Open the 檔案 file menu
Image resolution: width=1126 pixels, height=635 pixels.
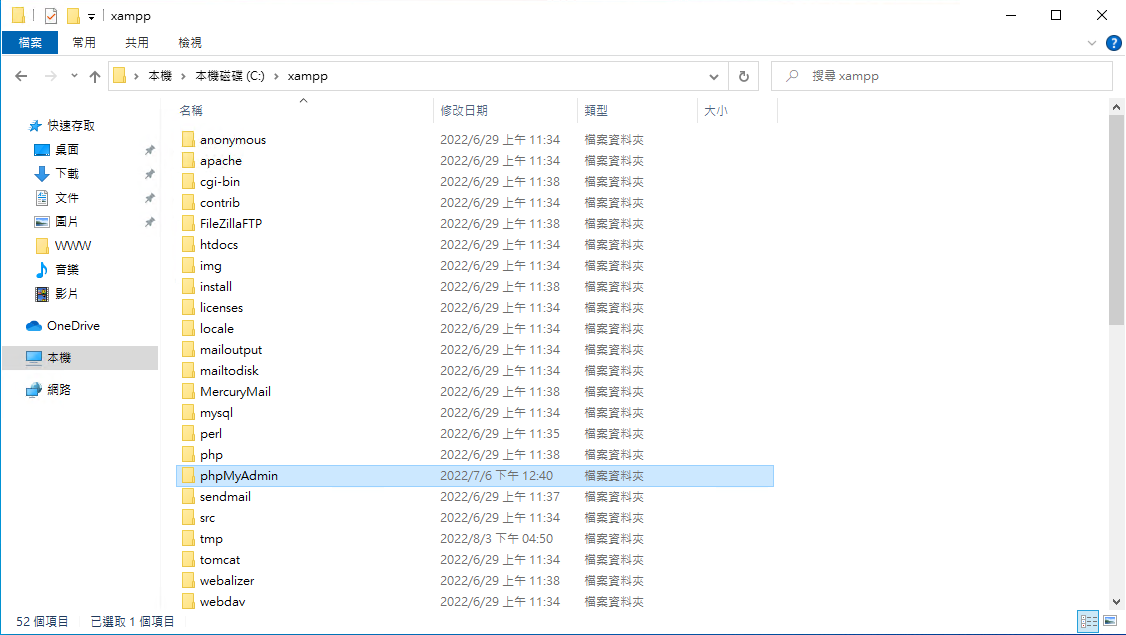[x=30, y=43]
